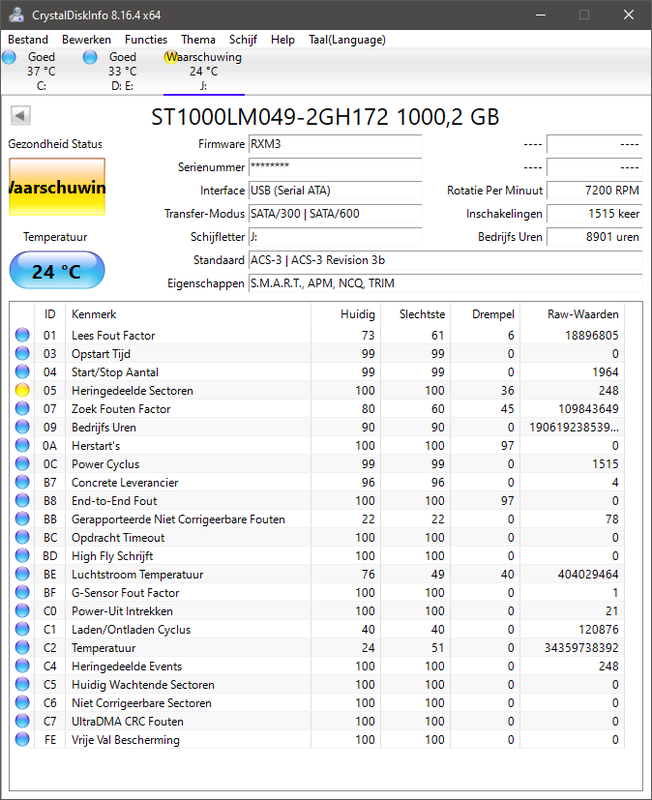Click the yellow warning dot beside Heringedeelde Sectoren

click(x=22, y=390)
